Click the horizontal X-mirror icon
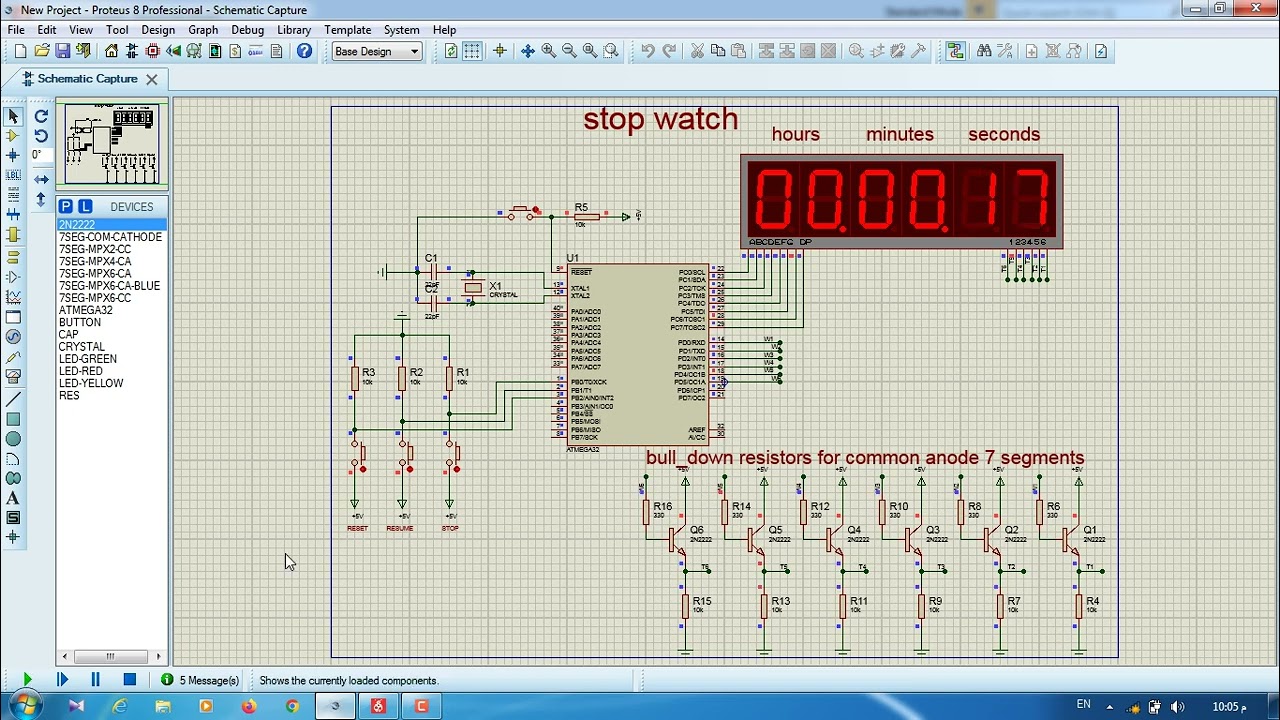The width and height of the screenshot is (1280, 720). 41,179
